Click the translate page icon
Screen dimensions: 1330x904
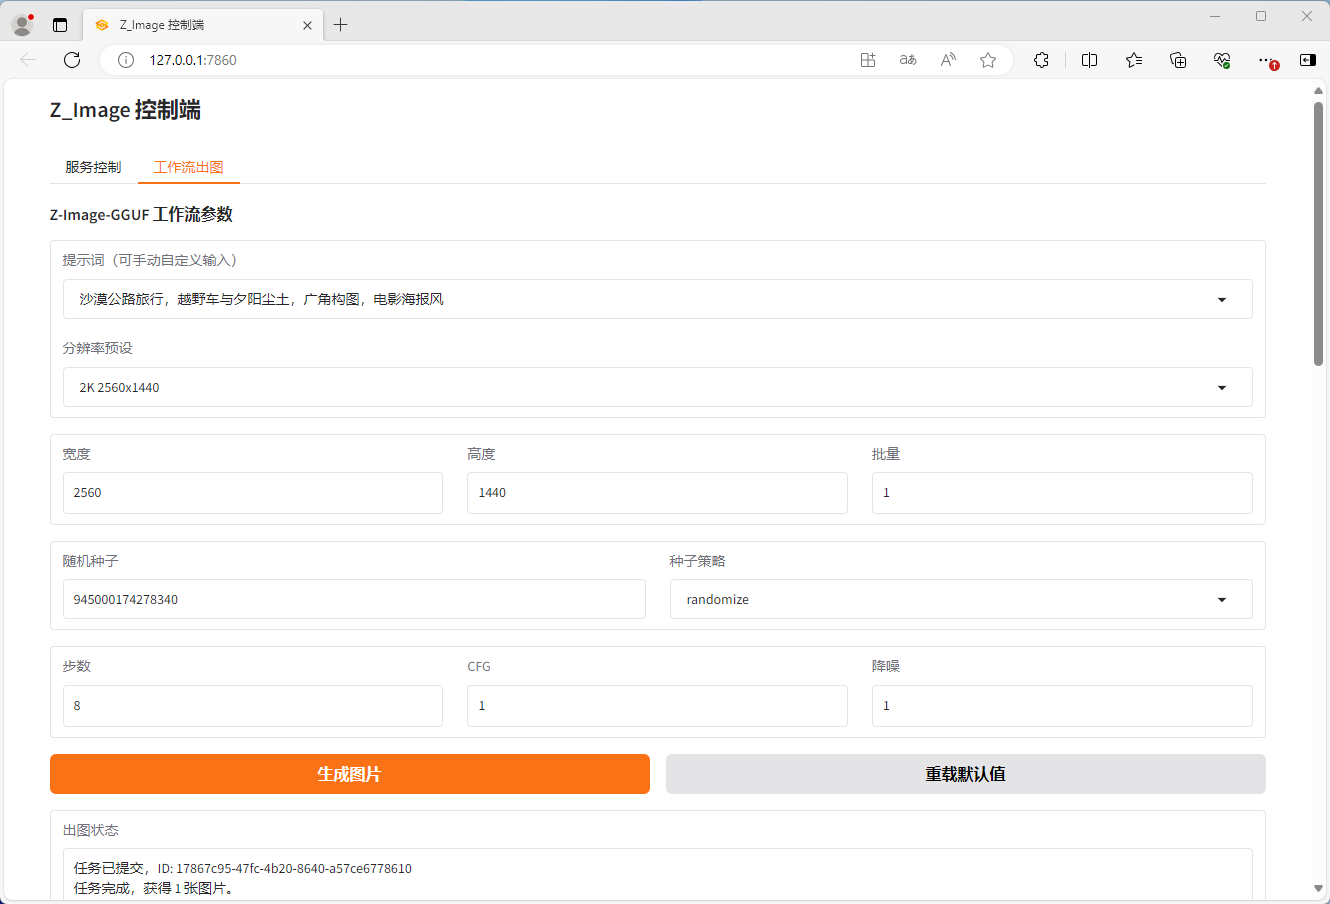point(908,60)
